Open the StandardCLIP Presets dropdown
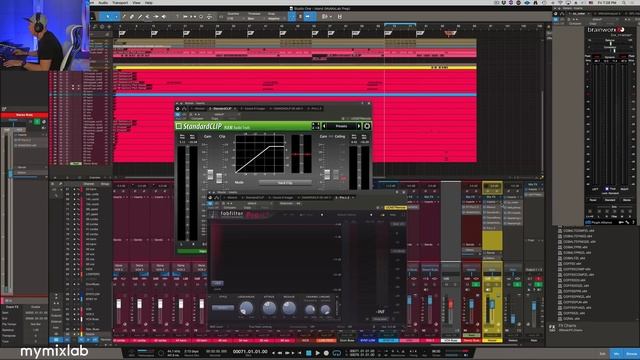Screen dimensions: 640x360 pyautogui.click(x=341, y=126)
